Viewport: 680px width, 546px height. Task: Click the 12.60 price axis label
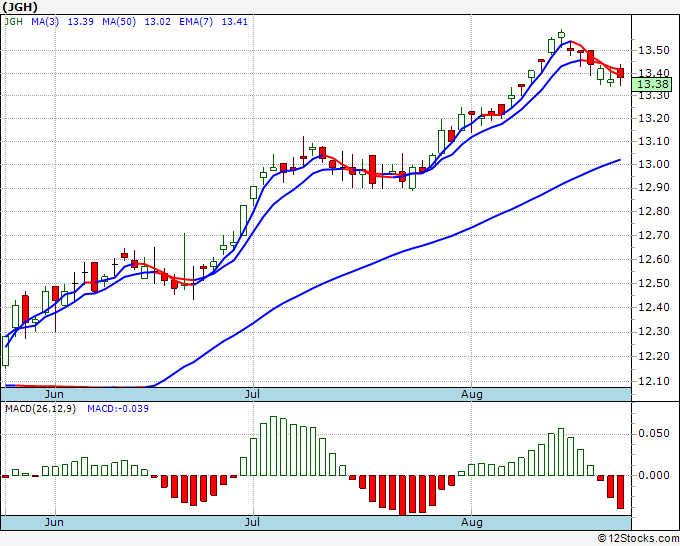pyautogui.click(x=654, y=259)
